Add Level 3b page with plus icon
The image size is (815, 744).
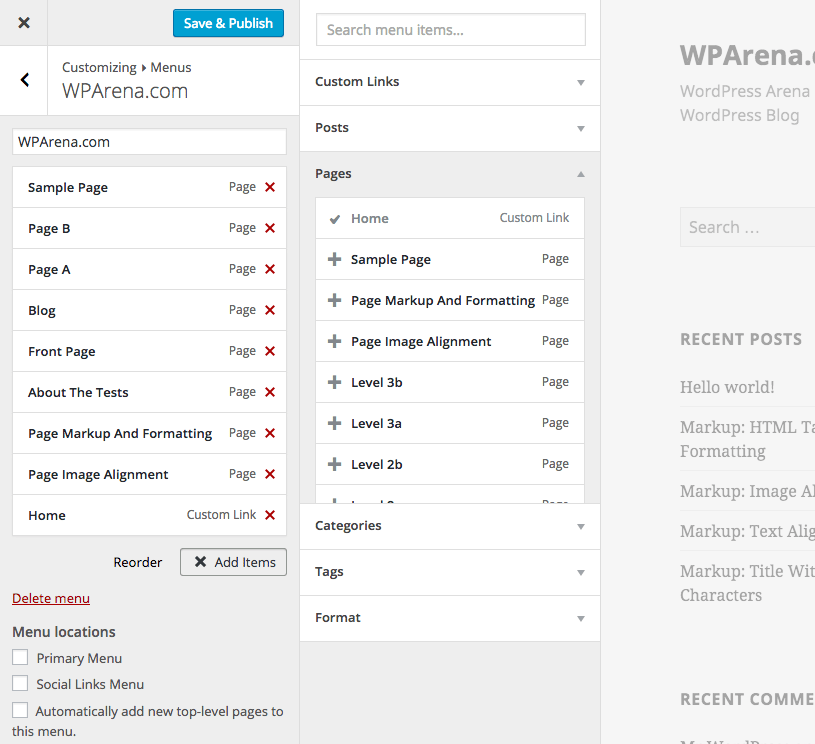[x=335, y=383]
